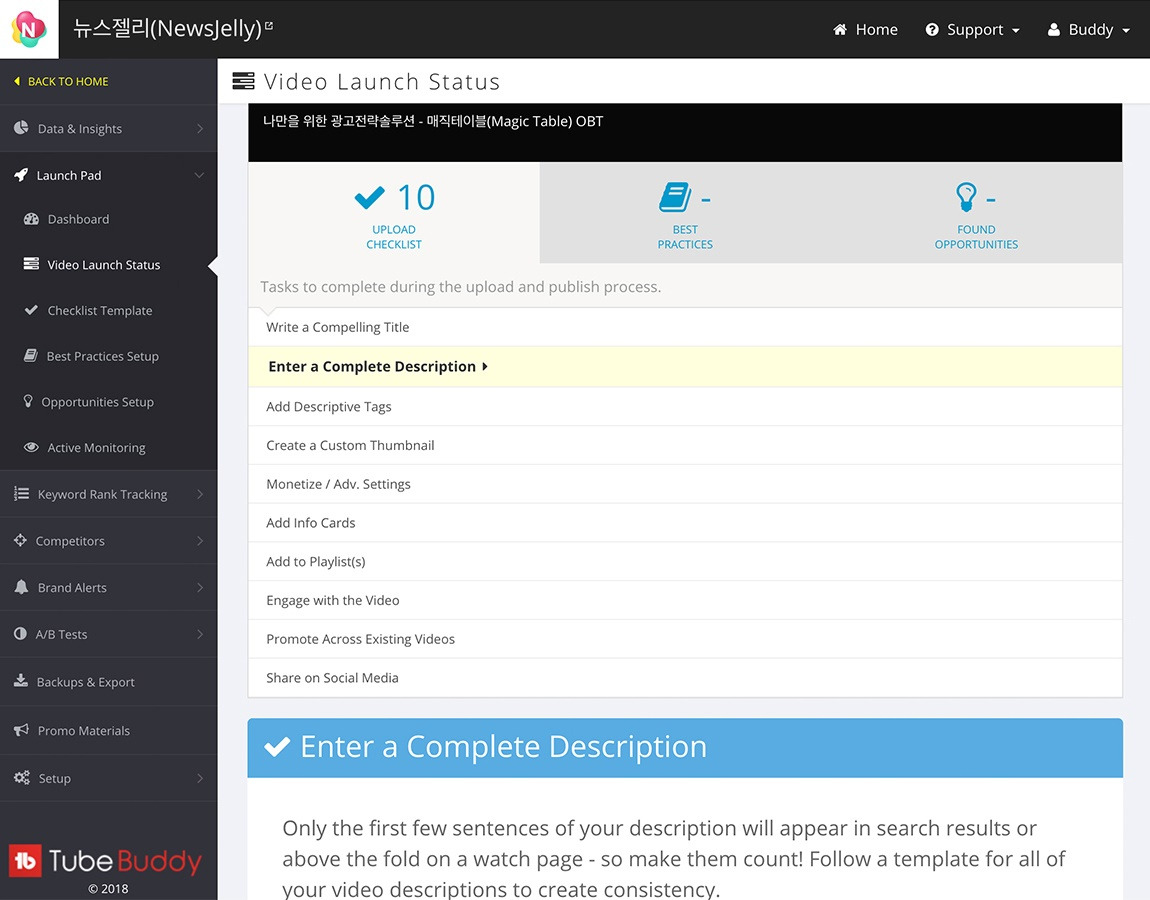Click the Backups & Export download icon

(21, 681)
